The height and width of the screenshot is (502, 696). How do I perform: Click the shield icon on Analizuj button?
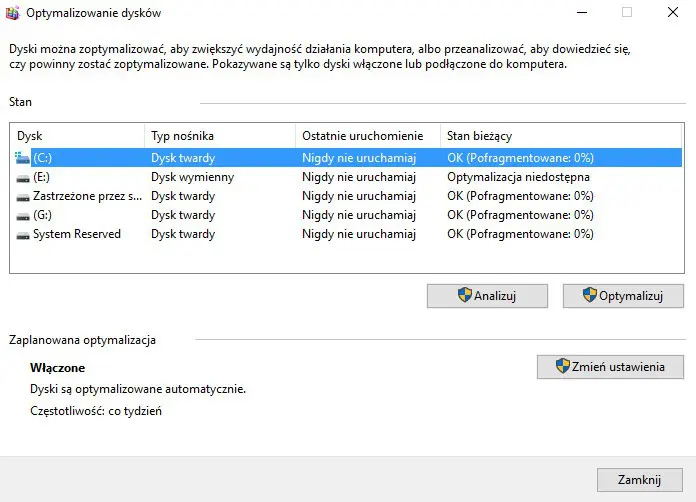click(x=464, y=295)
